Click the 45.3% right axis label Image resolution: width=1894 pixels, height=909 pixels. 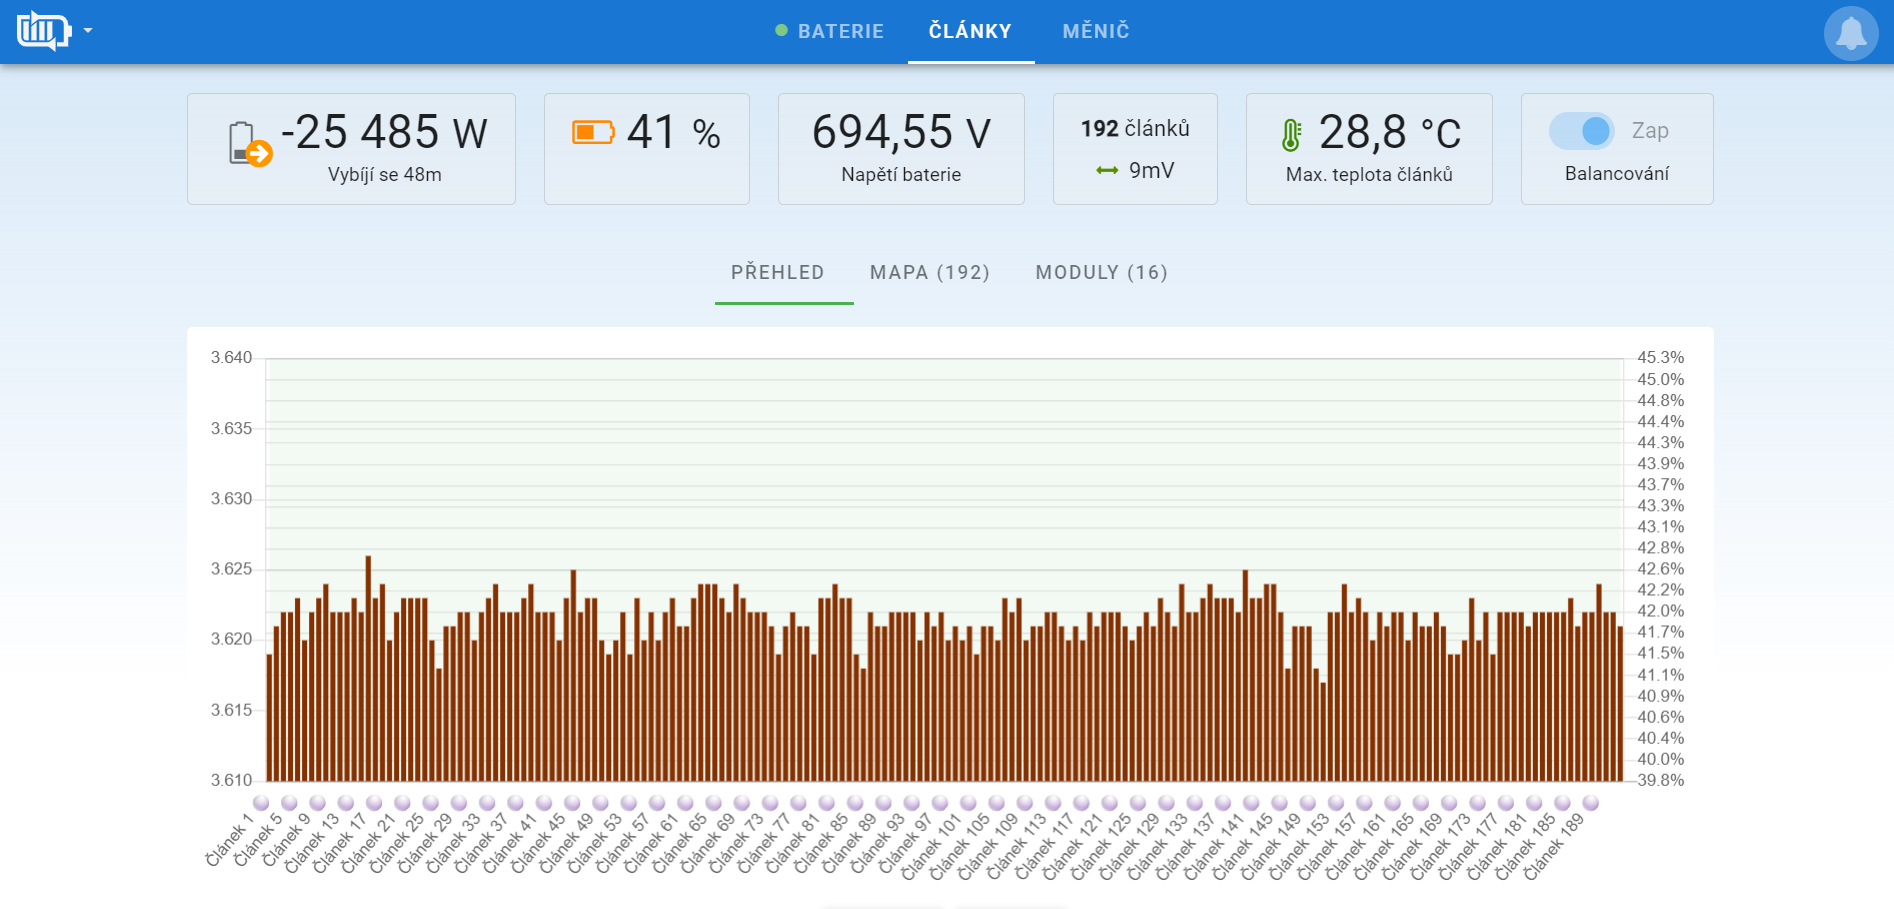point(1661,357)
